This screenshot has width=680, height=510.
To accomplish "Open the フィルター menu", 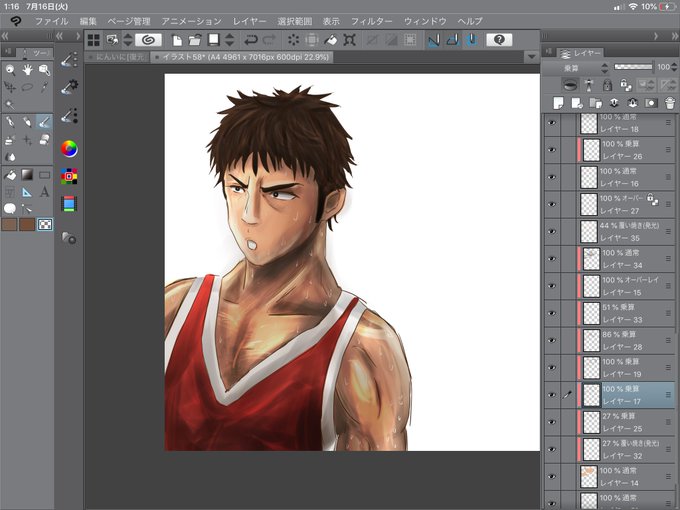I will point(372,21).
